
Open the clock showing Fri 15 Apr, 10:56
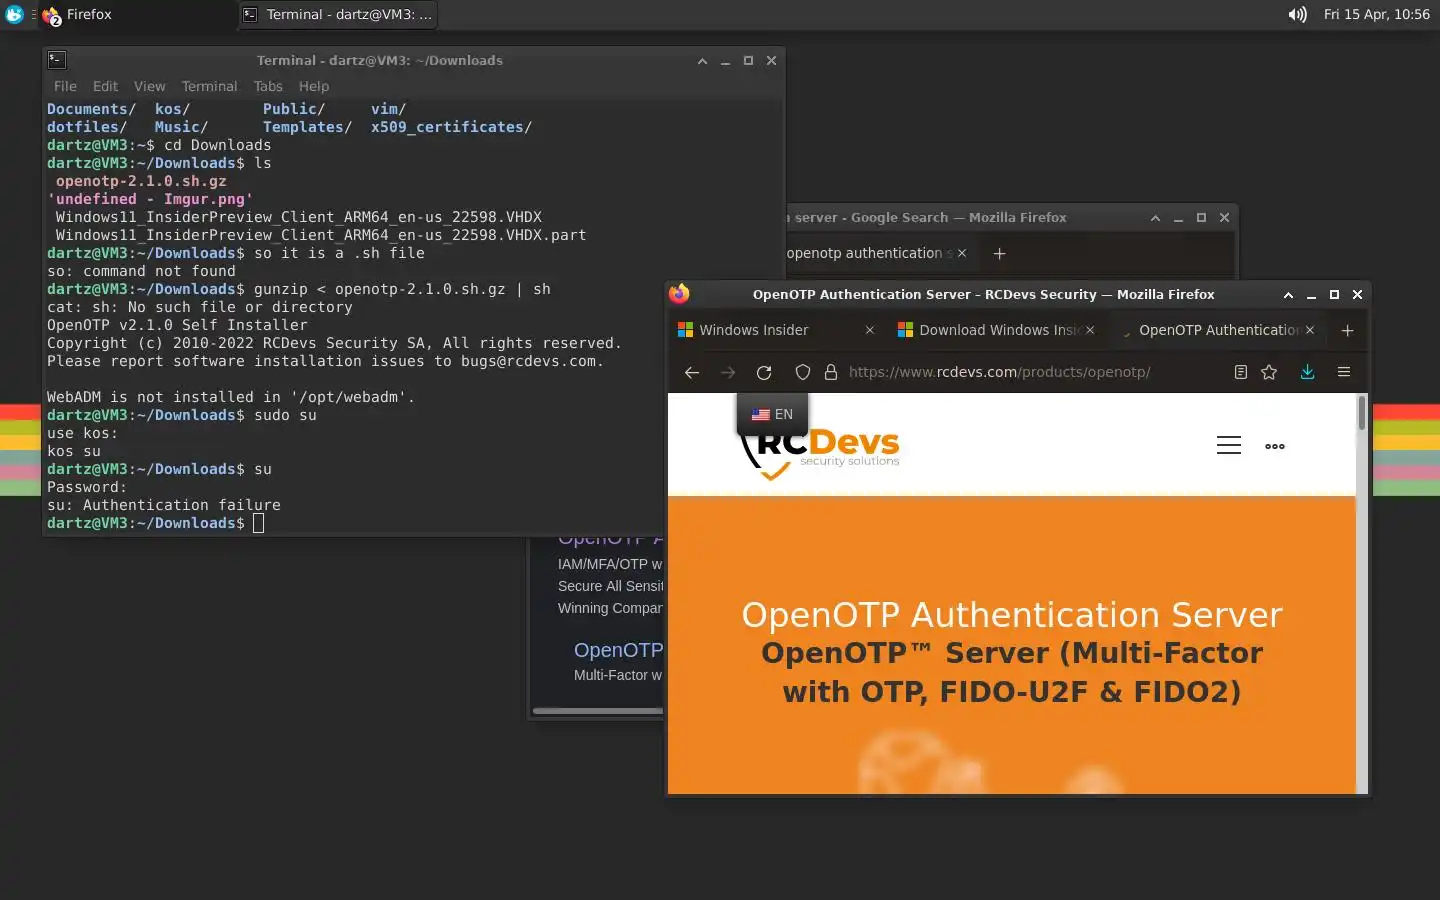(1376, 15)
